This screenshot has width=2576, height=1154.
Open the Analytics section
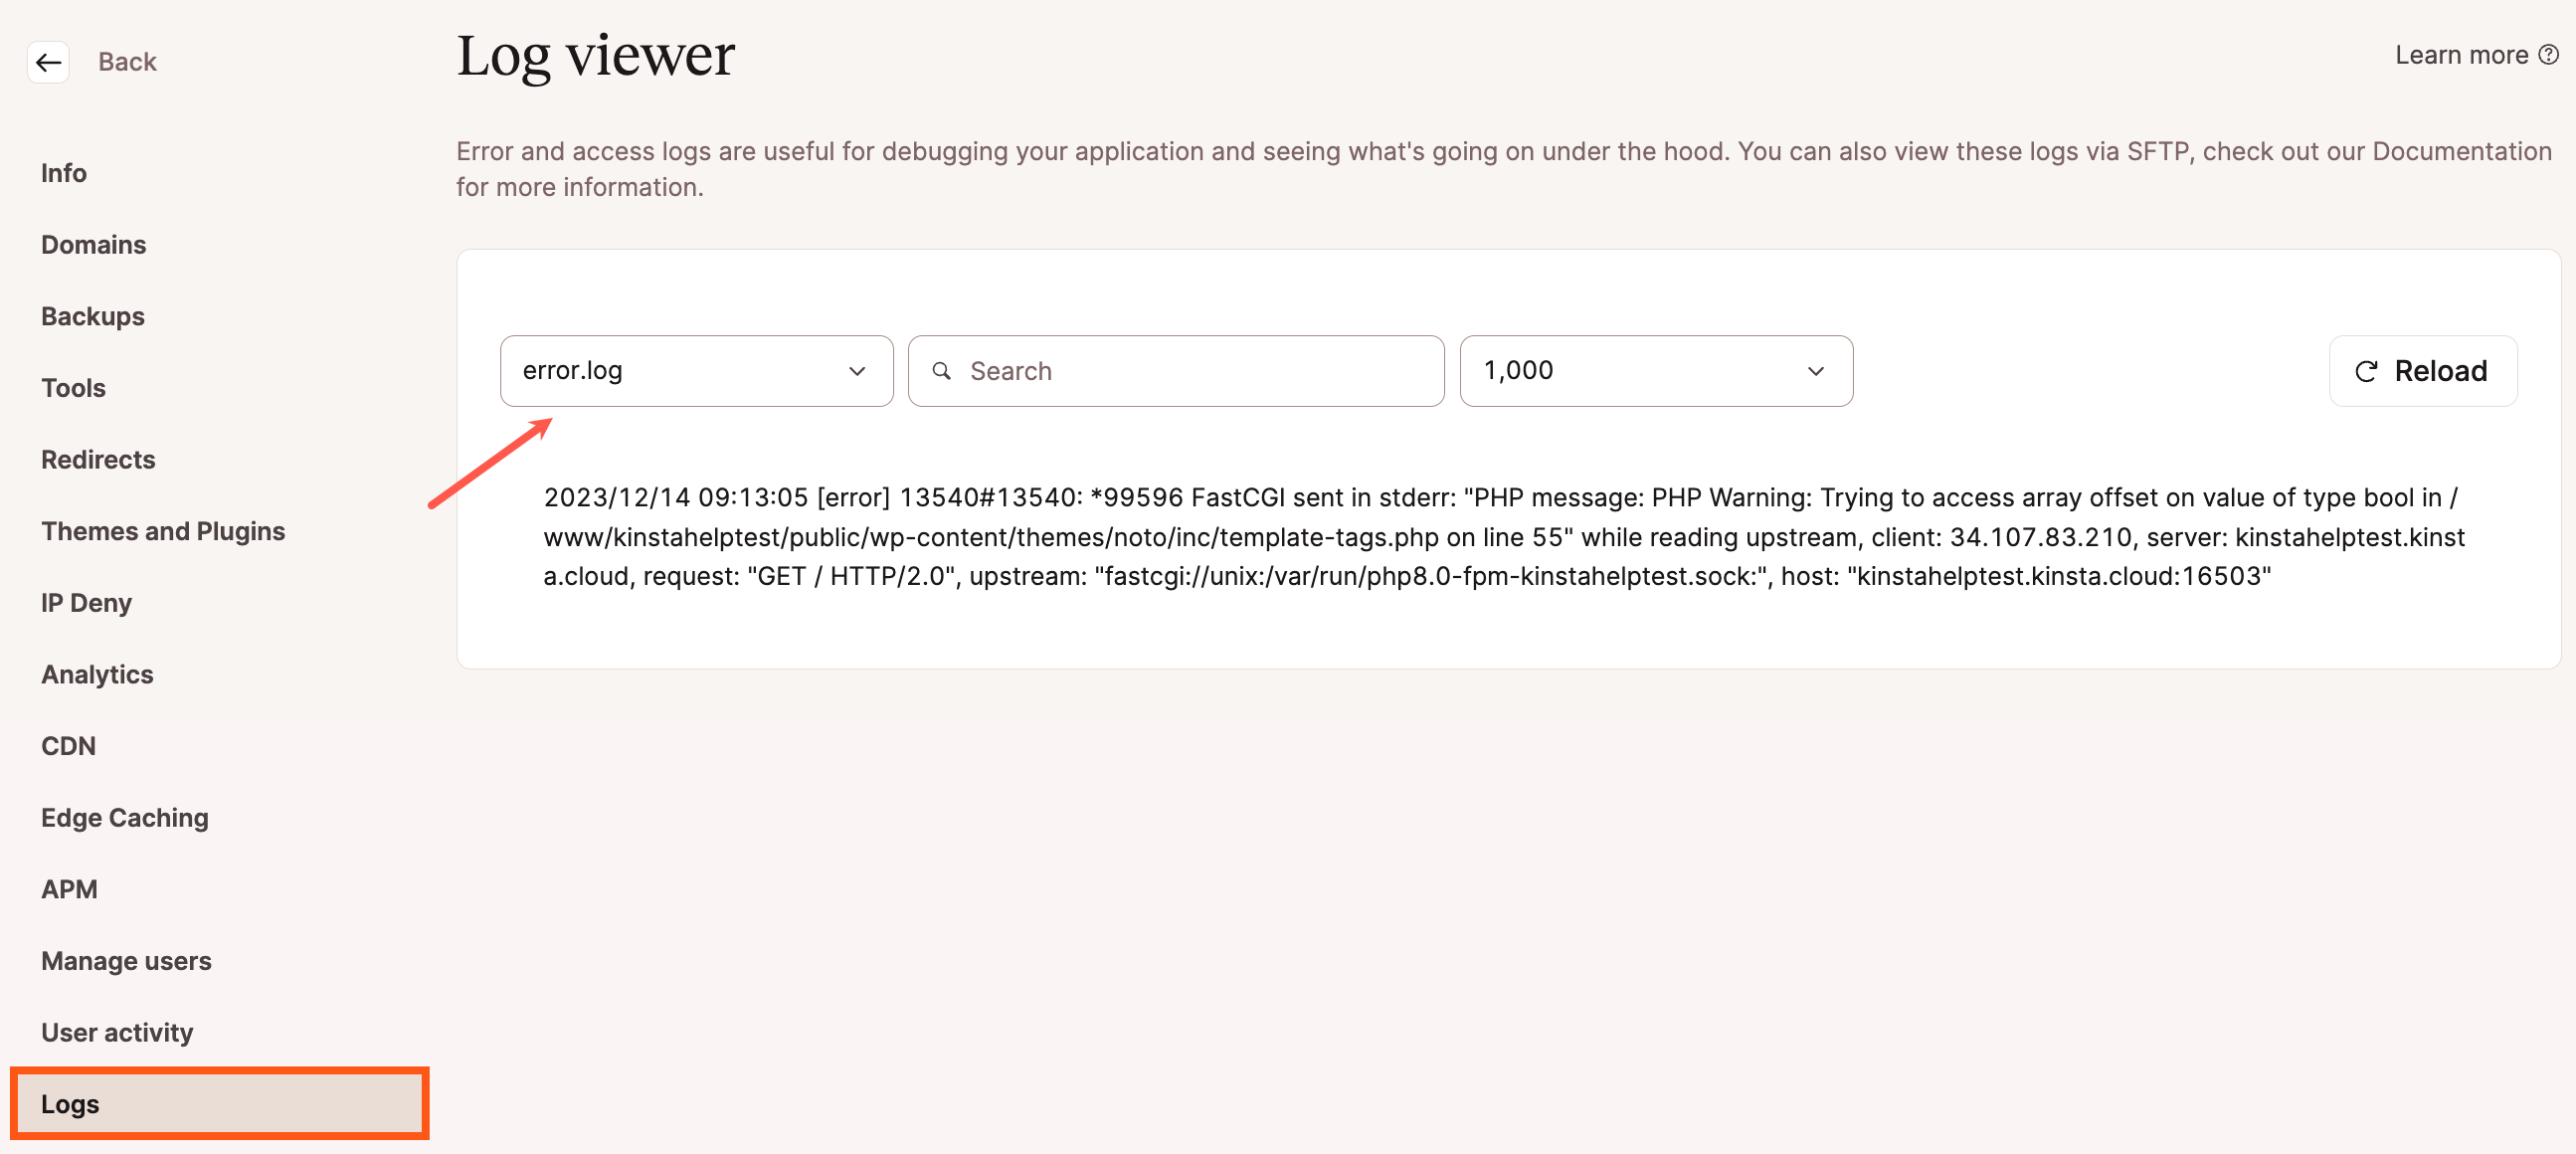pos(96,673)
